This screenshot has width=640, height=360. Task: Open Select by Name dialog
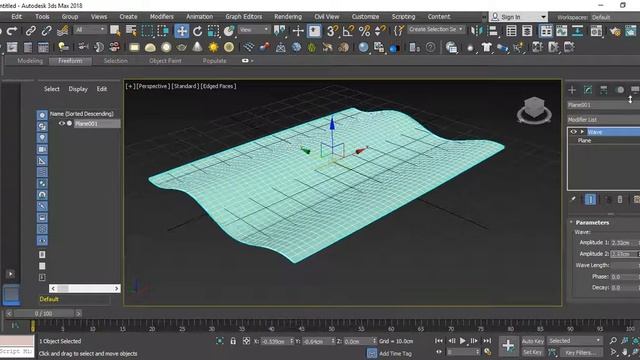[x=131, y=31]
